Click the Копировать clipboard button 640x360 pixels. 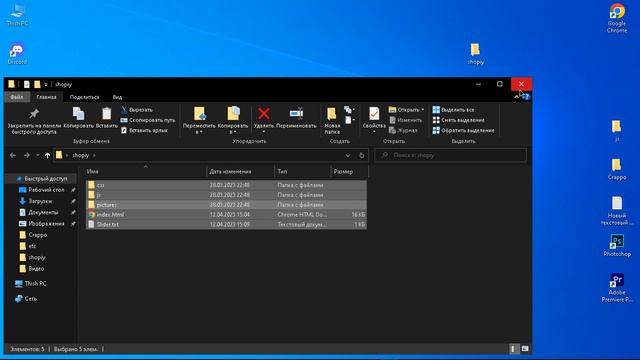[x=78, y=118]
